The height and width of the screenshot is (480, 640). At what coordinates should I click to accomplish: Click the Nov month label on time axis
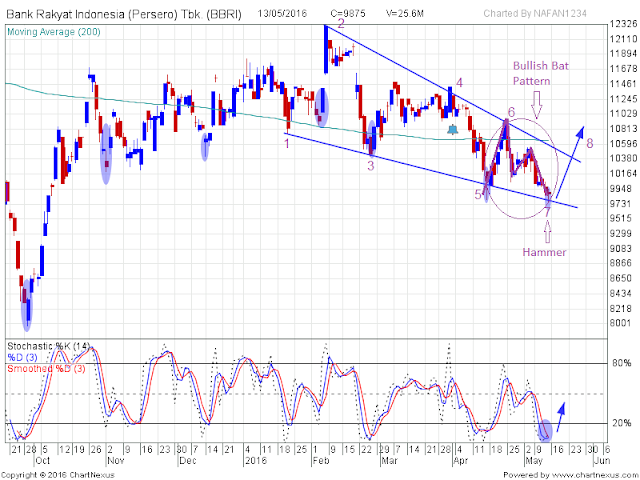(116, 461)
